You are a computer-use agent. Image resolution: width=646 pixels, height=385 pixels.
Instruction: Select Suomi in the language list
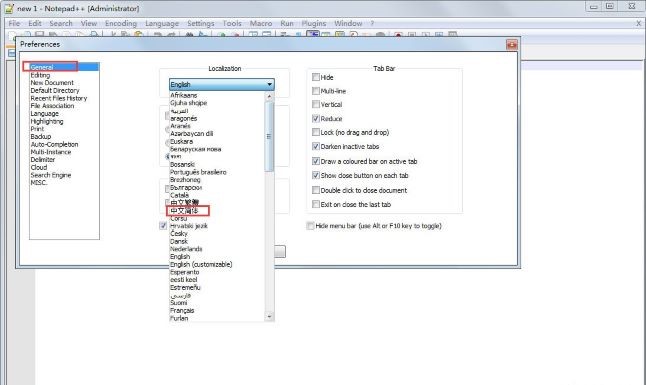tap(179, 303)
